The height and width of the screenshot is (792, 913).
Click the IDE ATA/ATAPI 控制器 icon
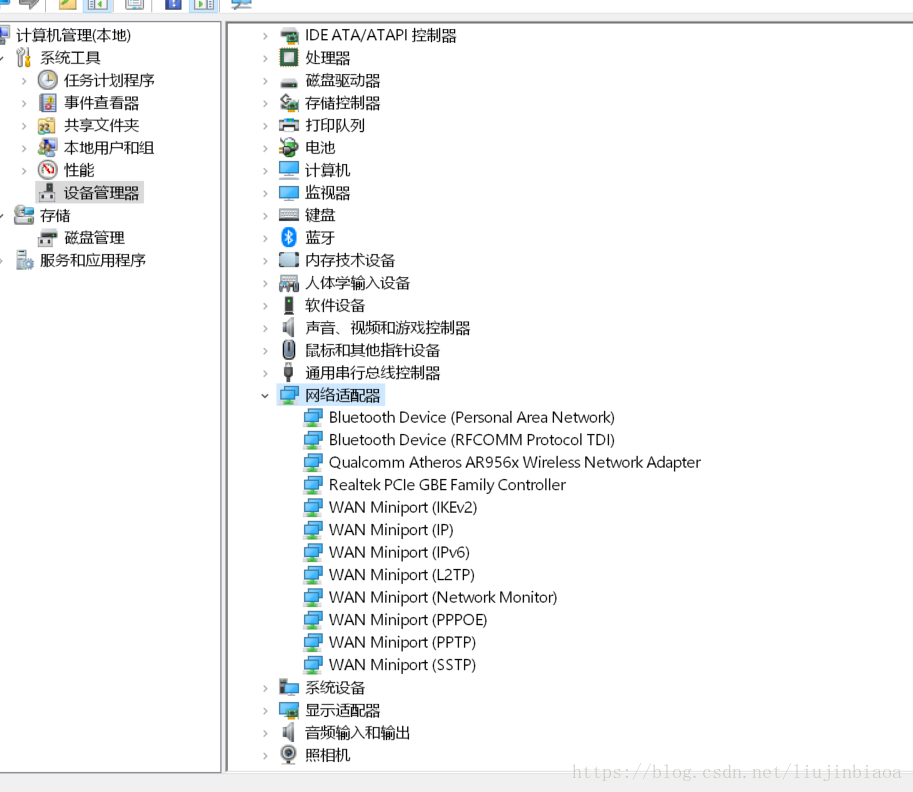point(289,36)
